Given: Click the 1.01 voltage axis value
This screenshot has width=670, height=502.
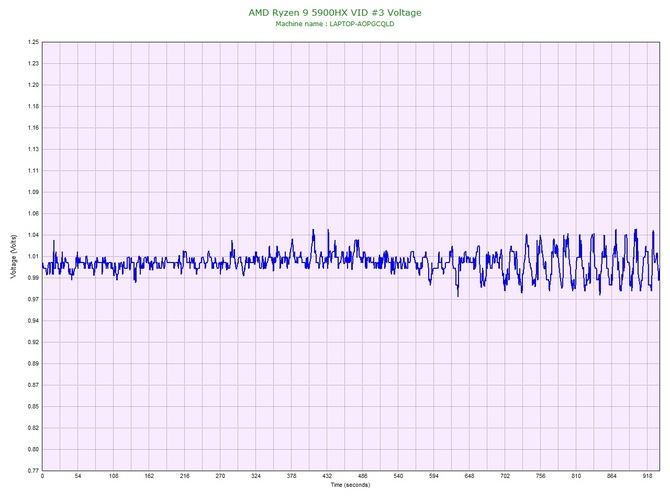Looking at the screenshot, I should [x=33, y=257].
